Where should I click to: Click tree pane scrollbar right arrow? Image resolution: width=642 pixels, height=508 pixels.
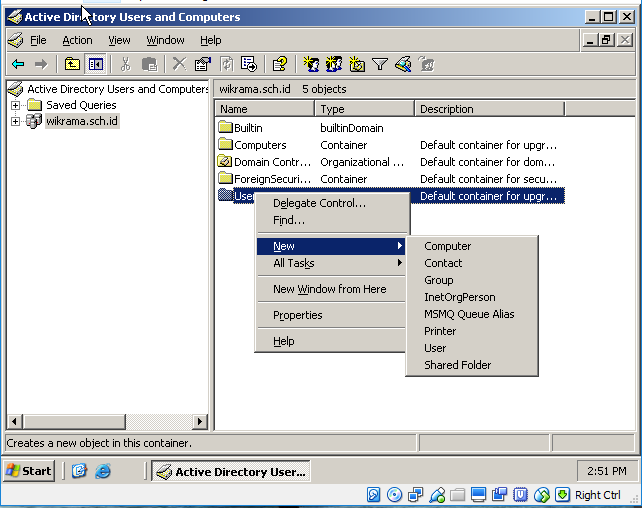click(x=199, y=421)
